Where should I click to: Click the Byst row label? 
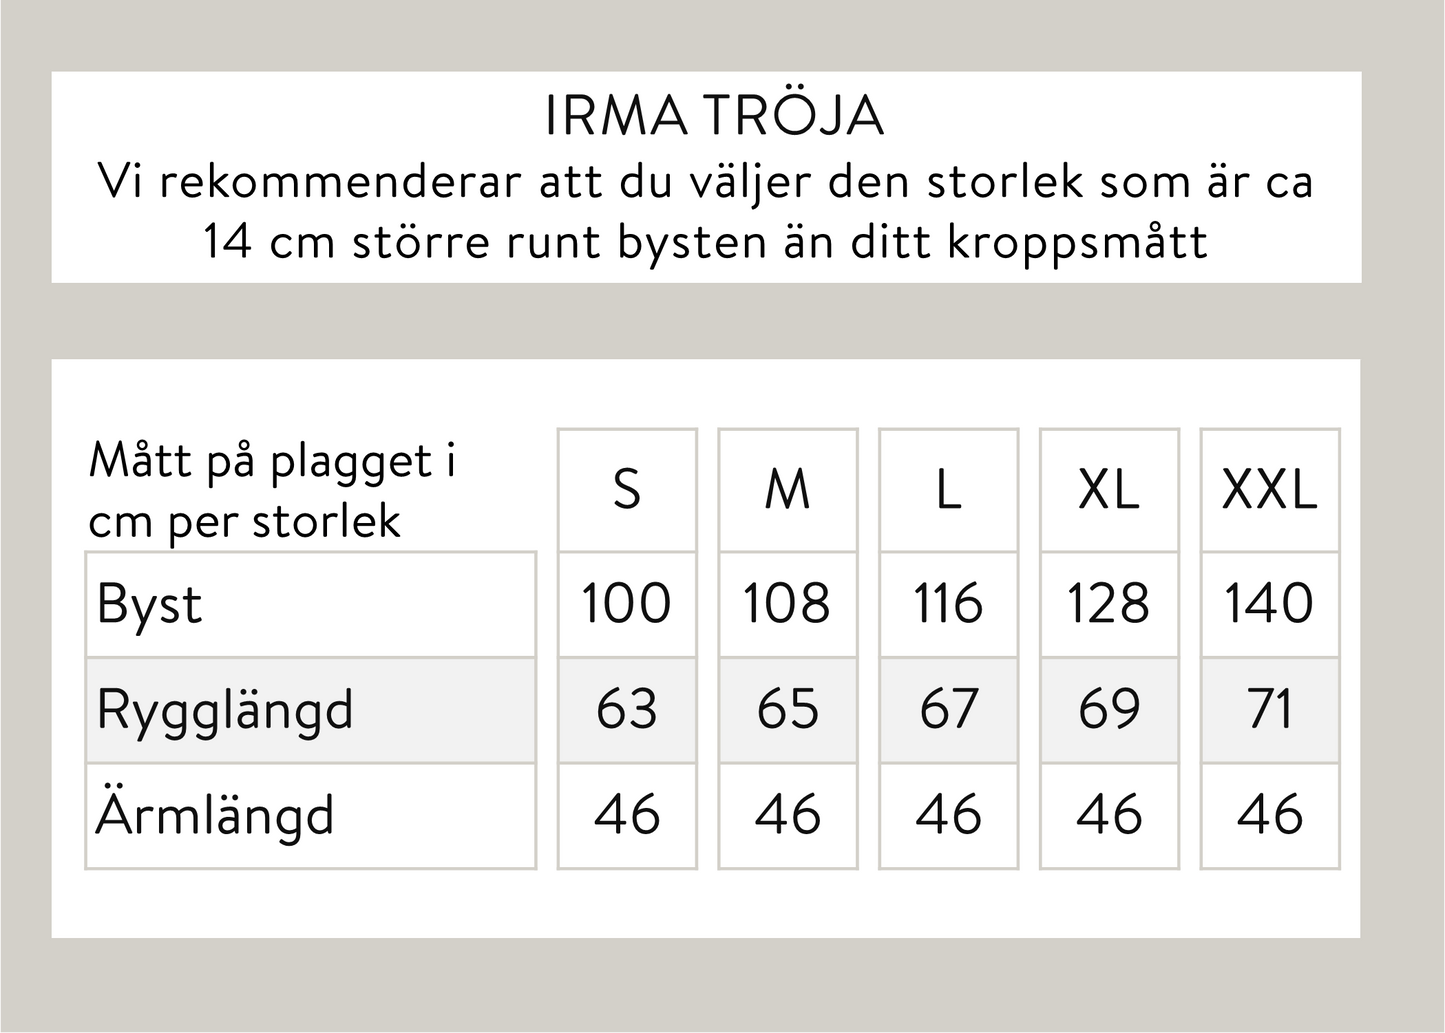point(150,604)
